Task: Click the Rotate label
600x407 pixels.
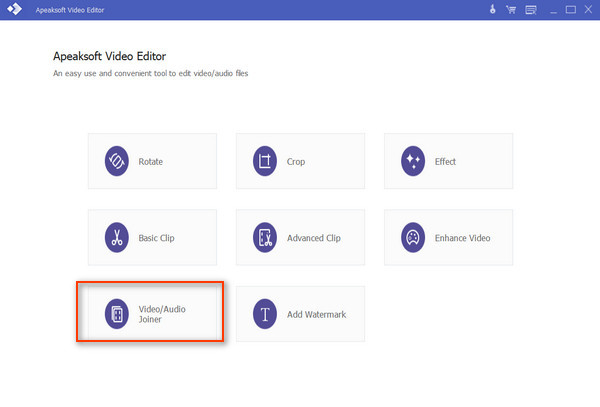Action: coord(150,162)
